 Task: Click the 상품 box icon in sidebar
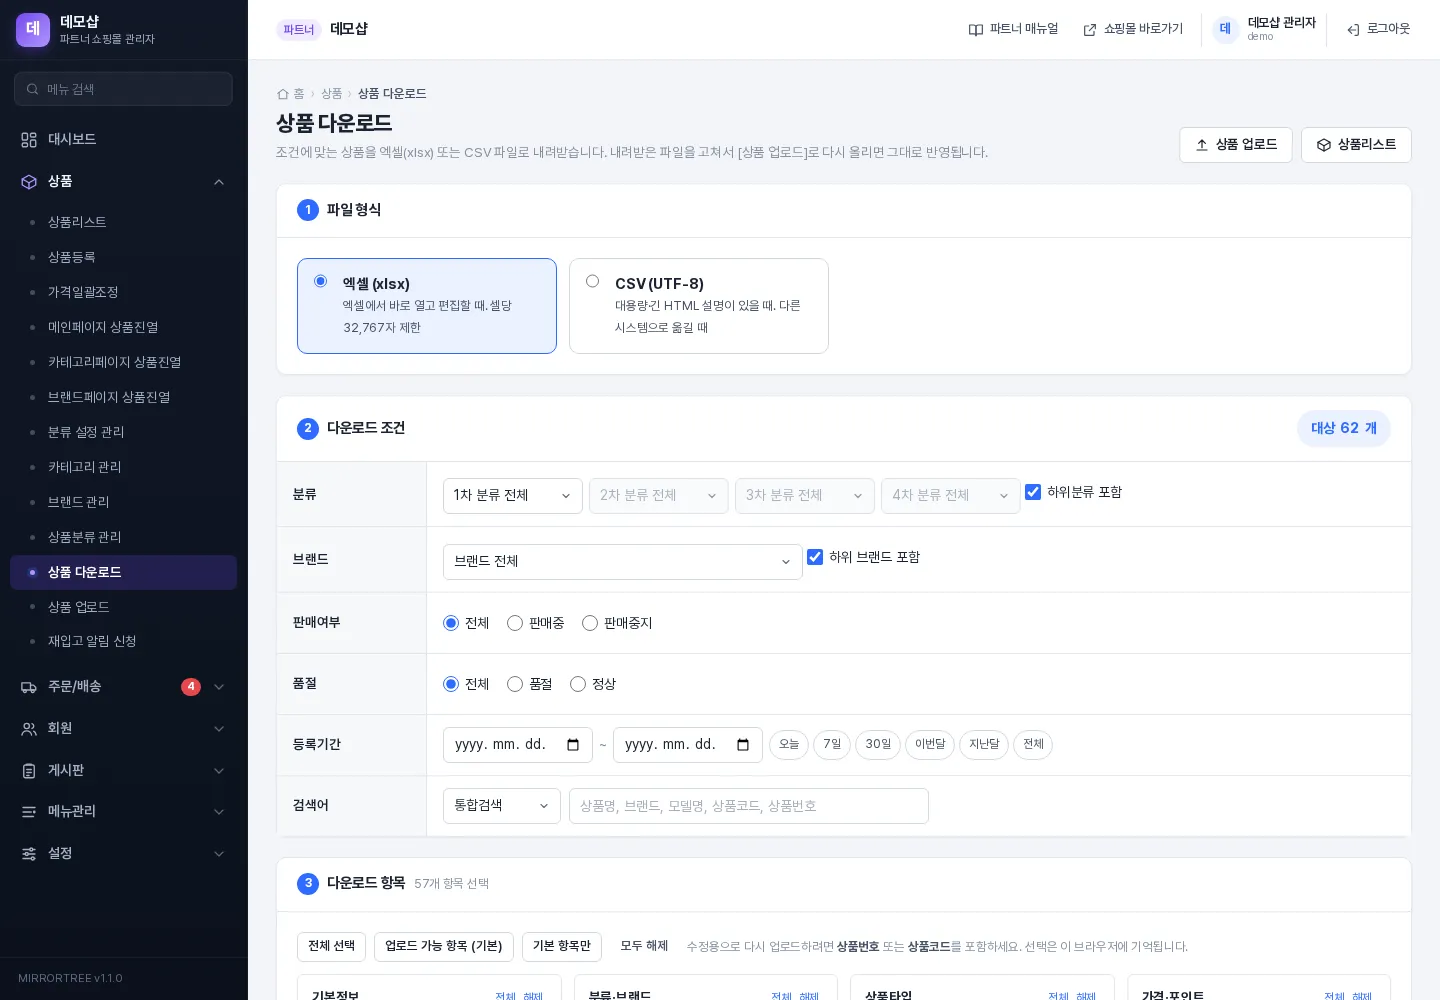(29, 182)
